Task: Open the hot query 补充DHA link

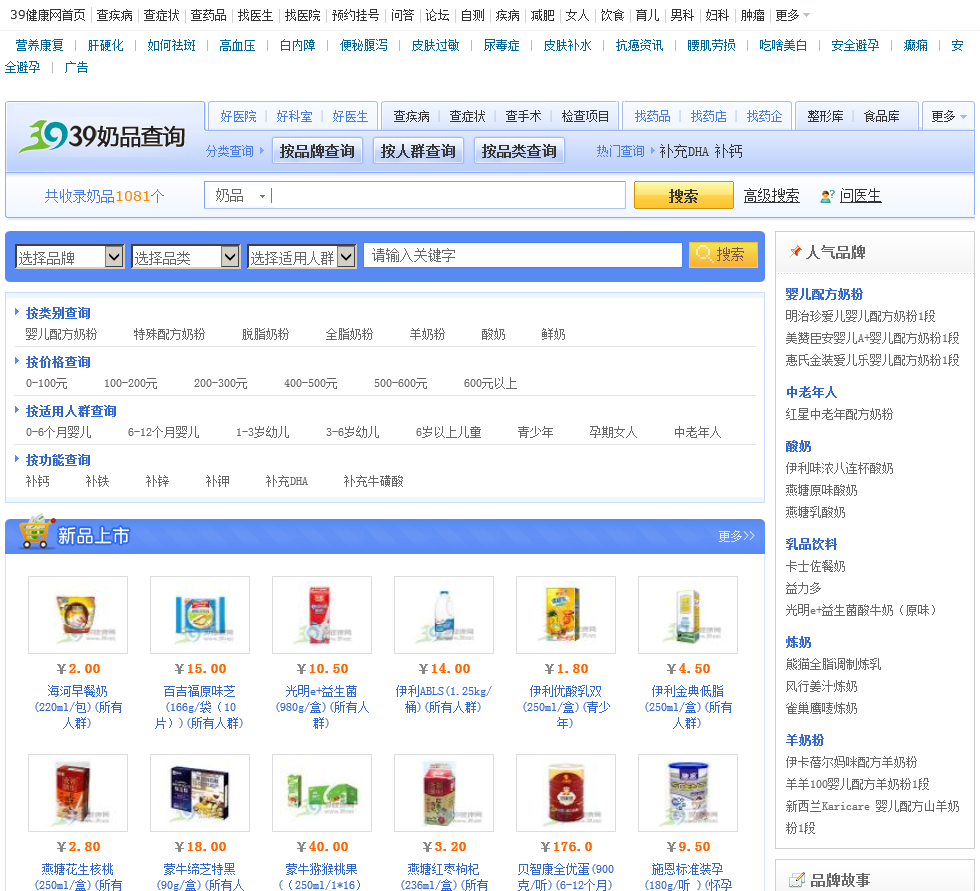Action: 684,151
